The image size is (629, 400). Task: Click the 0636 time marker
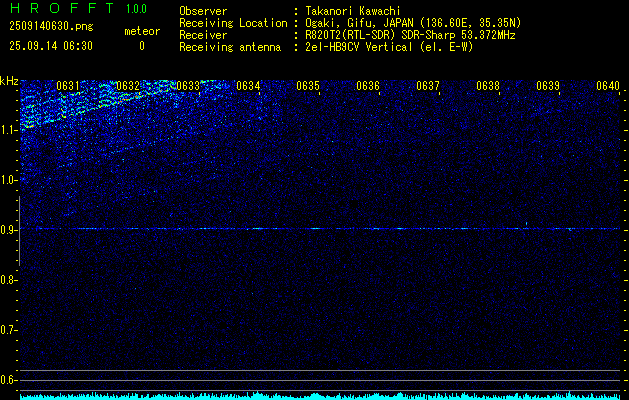tap(368, 86)
